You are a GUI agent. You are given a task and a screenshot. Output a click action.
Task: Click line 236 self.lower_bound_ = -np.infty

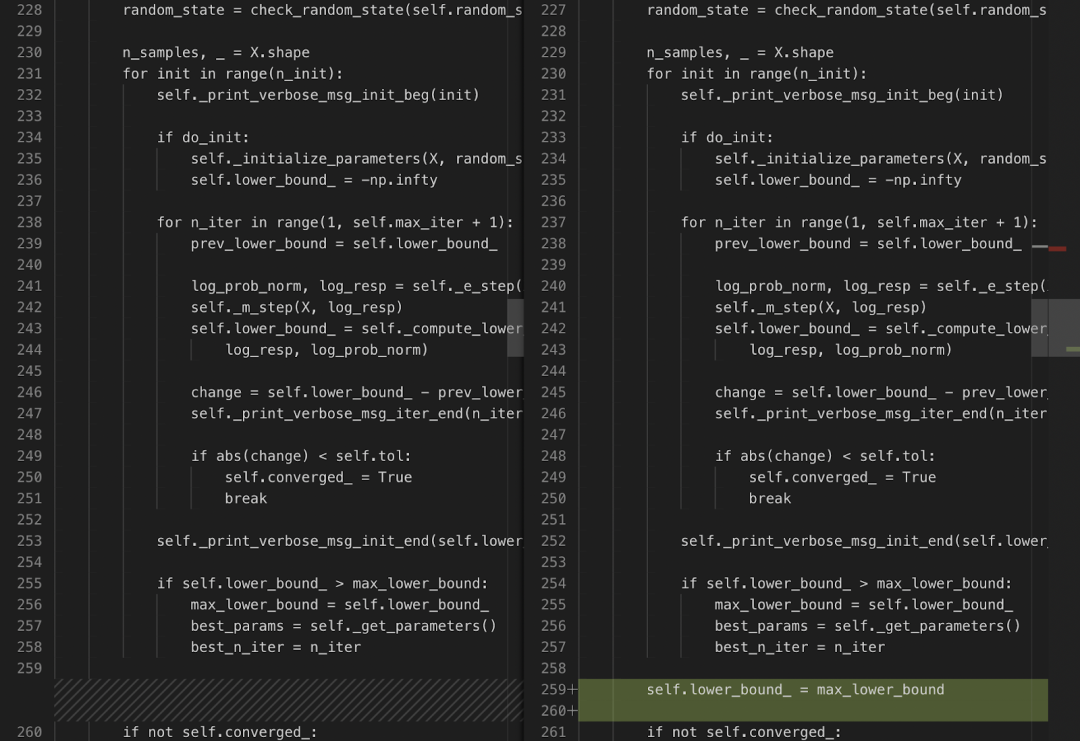[314, 180]
